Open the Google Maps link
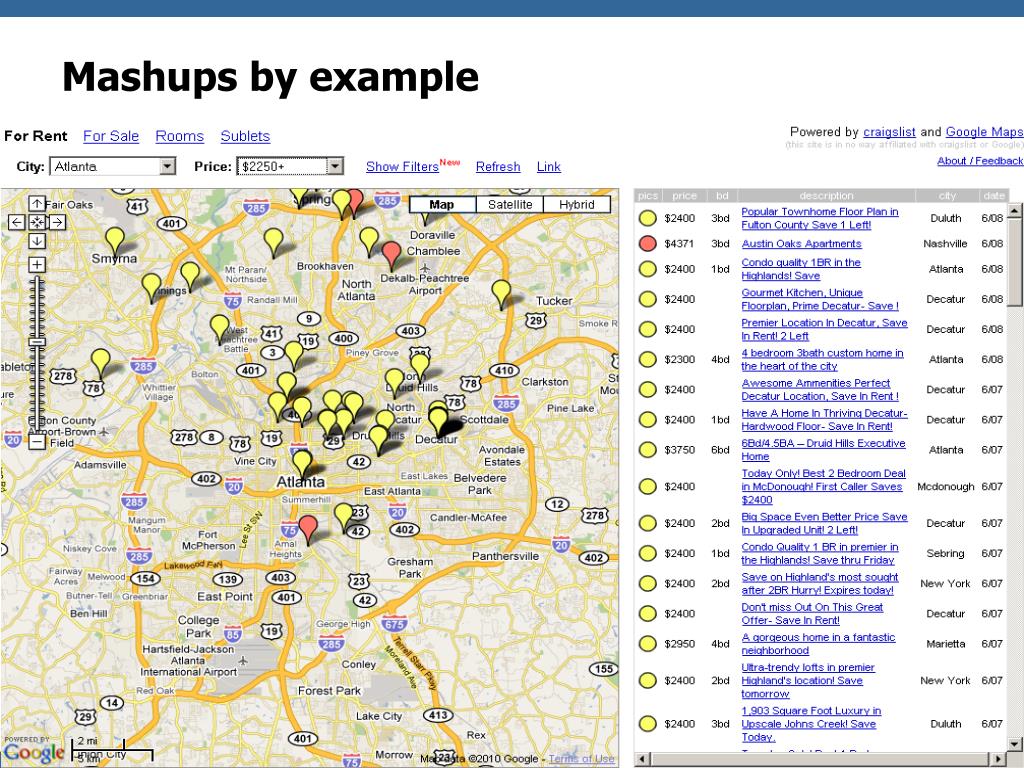Viewport: 1024px width, 768px height. coord(985,132)
